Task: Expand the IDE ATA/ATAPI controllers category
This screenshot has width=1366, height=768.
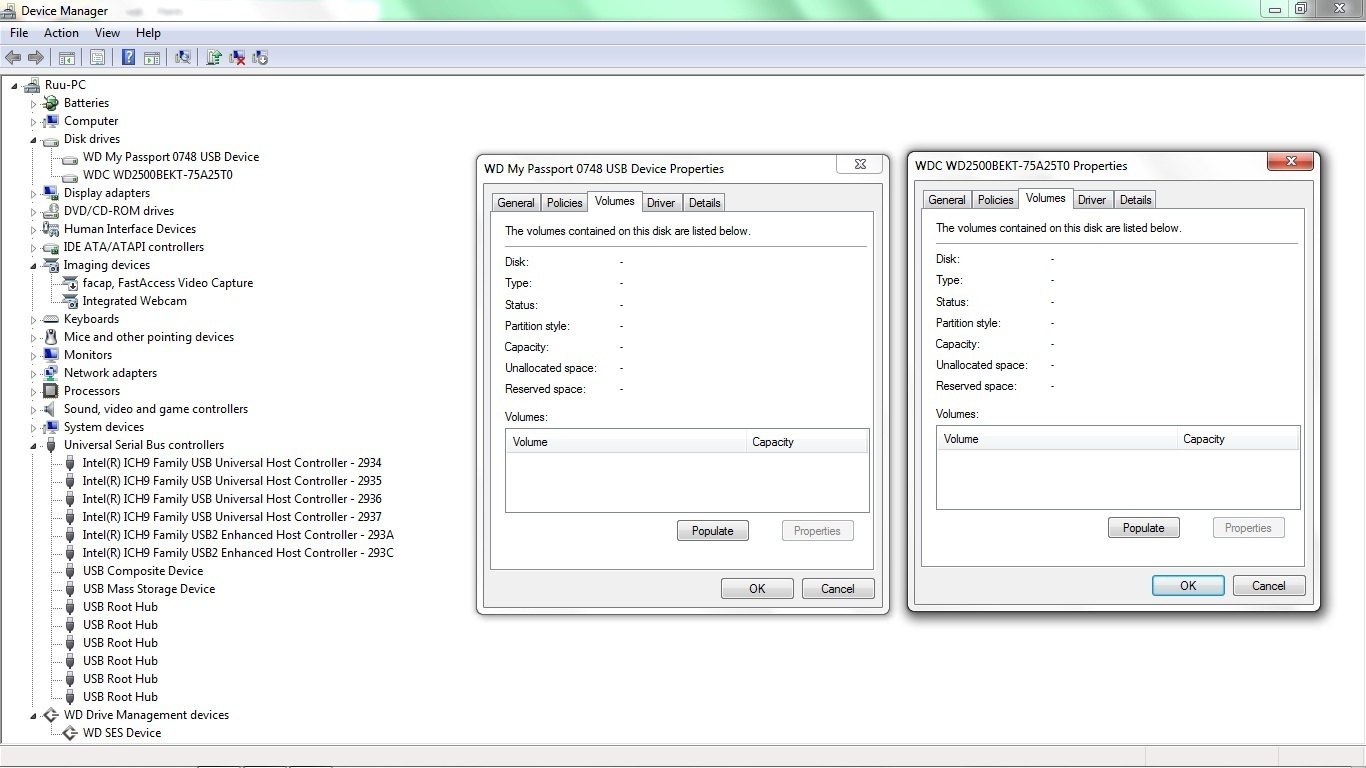Action: [33, 247]
